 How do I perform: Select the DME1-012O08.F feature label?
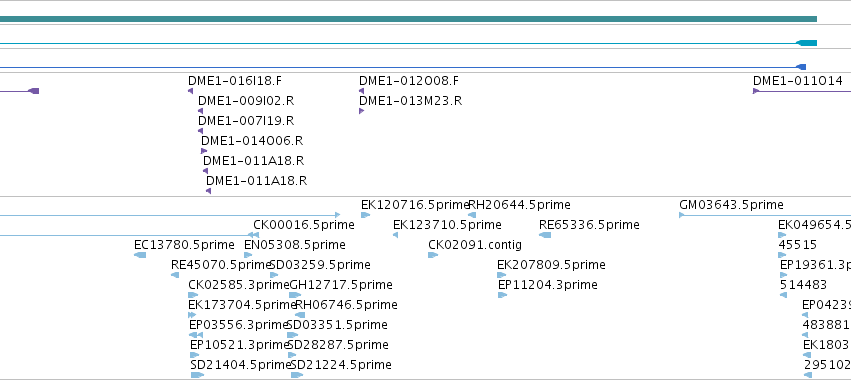(x=409, y=81)
